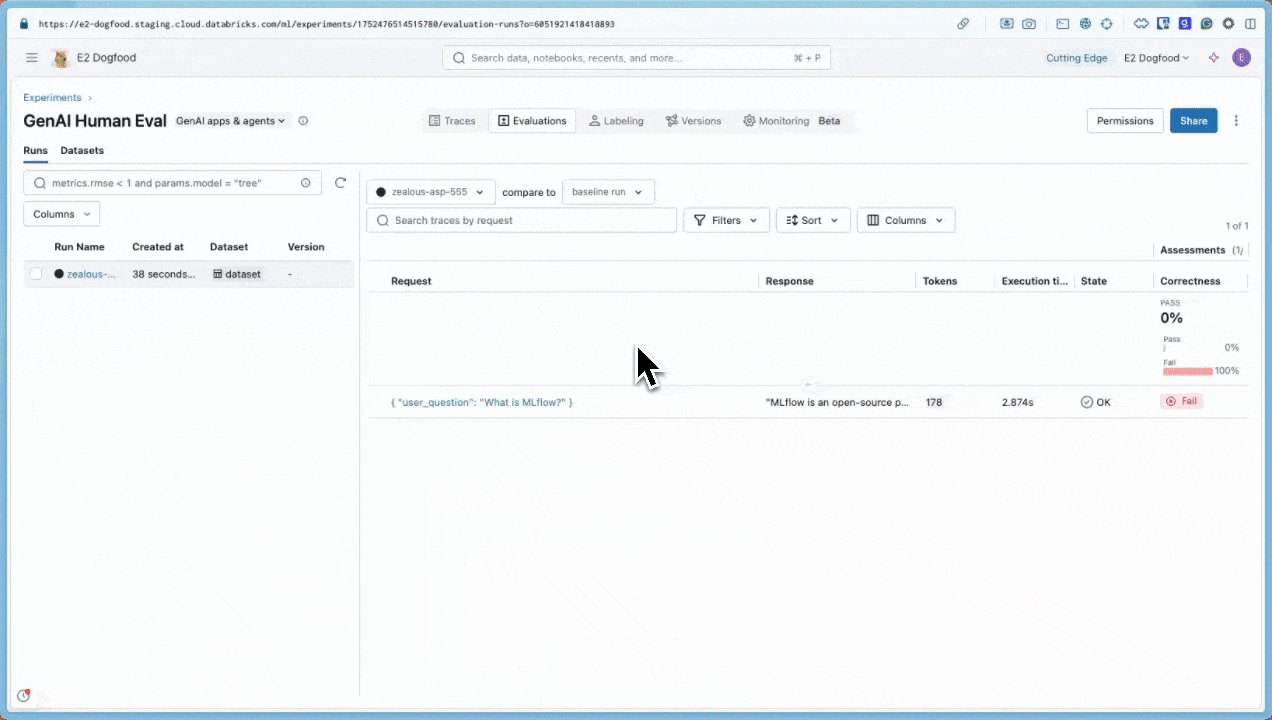Toggle the browser side panel icon
This screenshot has width=1272, height=720.
[x=1251, y=23]
